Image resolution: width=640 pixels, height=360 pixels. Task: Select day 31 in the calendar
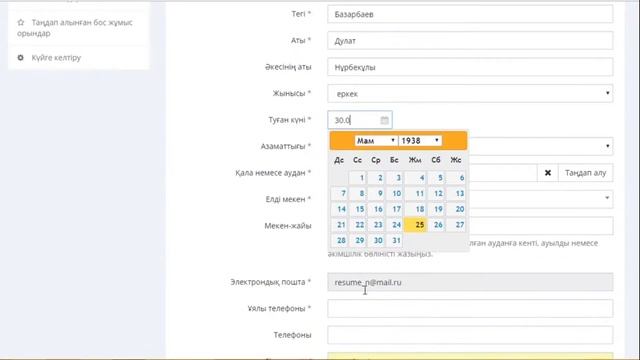point(395,240)
